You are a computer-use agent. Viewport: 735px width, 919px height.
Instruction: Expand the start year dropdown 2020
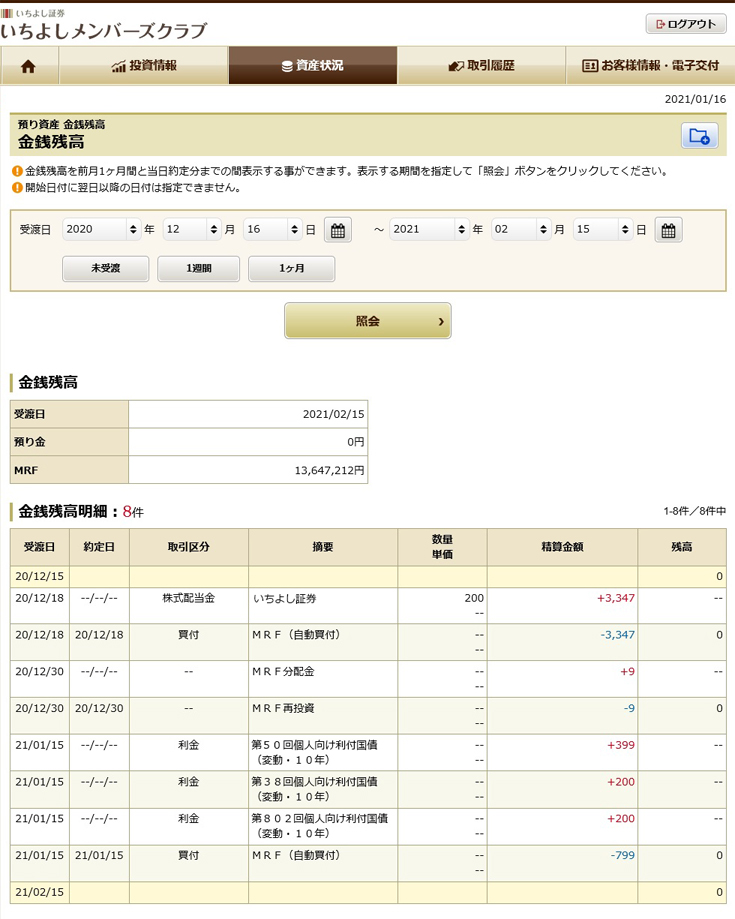pos(102,230)
